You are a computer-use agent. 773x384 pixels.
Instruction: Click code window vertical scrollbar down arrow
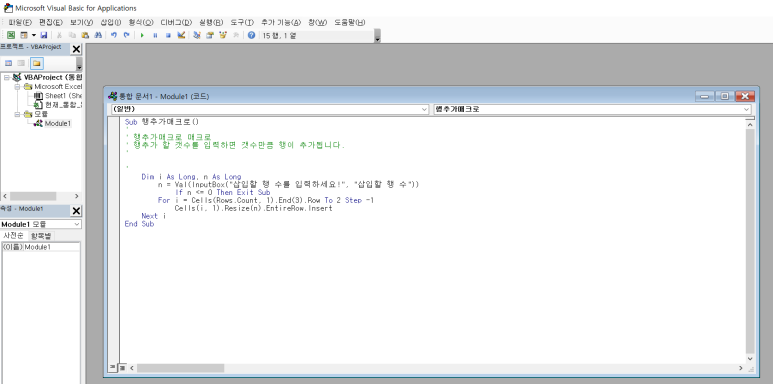pyautogui.click(x=750, y=359)
